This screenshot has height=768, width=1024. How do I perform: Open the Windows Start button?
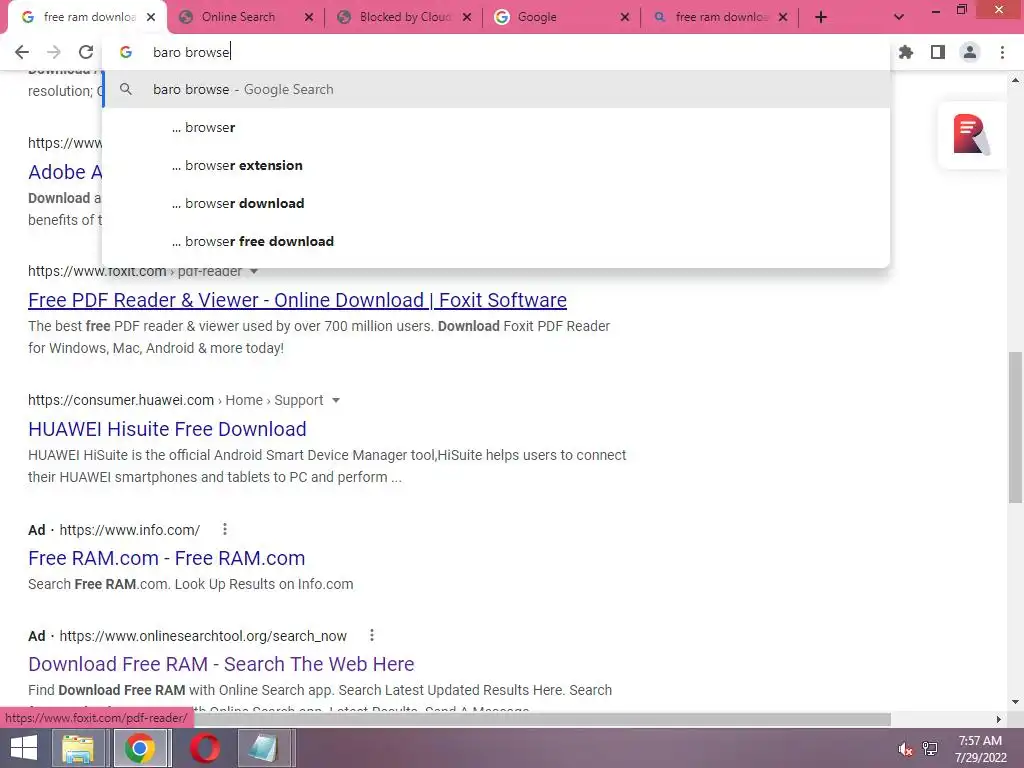click(24, 748)
